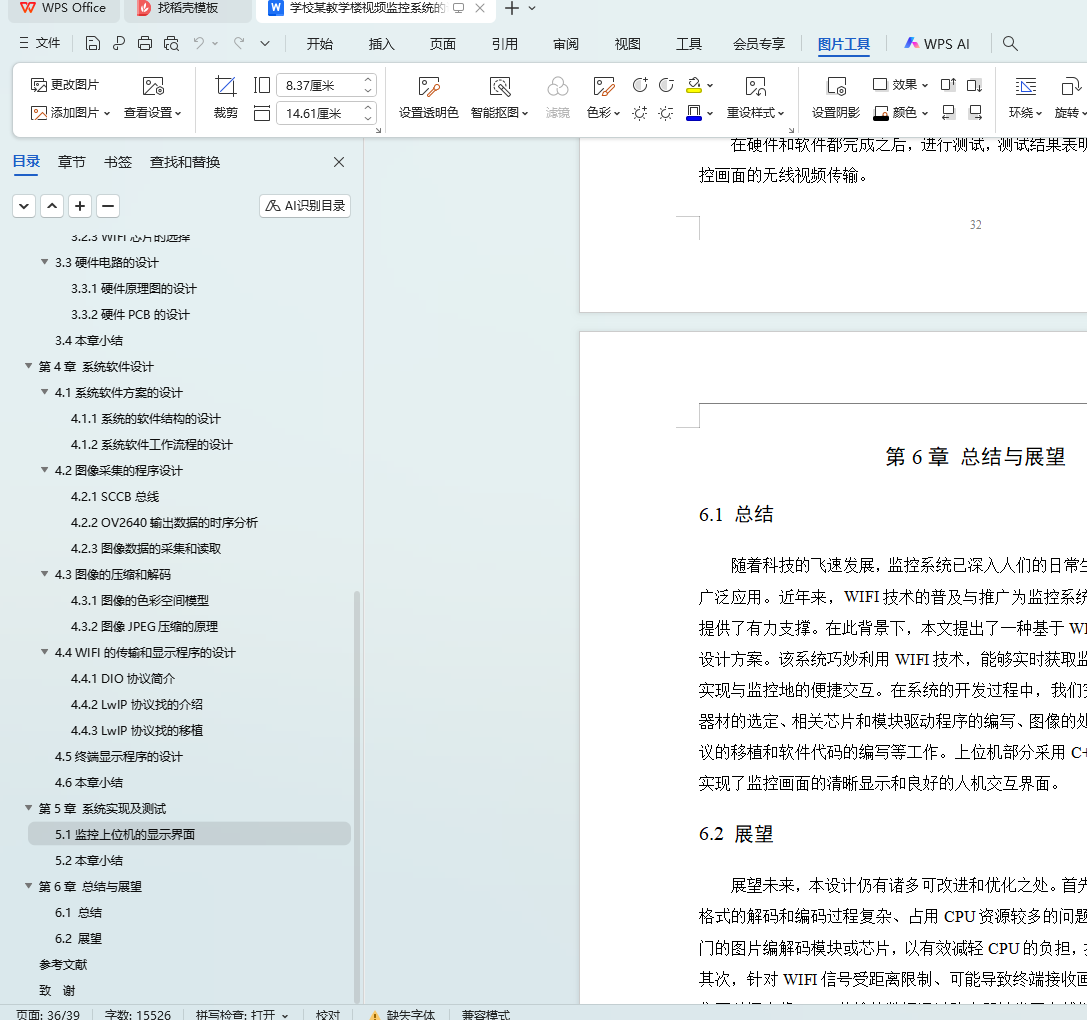1087x1020 pixels.
Task: Click the Undo arrow icon
Action: coord(199,44)
